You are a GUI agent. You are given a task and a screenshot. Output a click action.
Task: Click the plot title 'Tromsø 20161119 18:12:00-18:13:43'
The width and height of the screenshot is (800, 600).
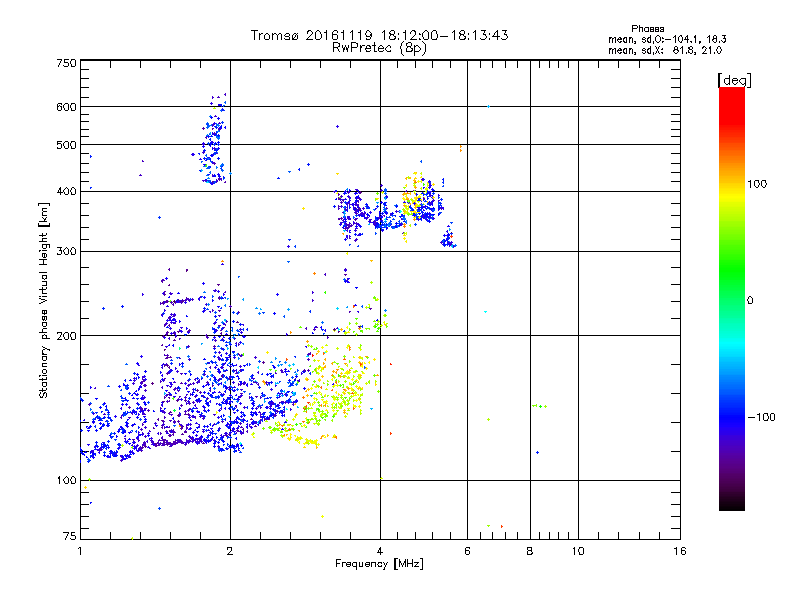tap(379, 35)
